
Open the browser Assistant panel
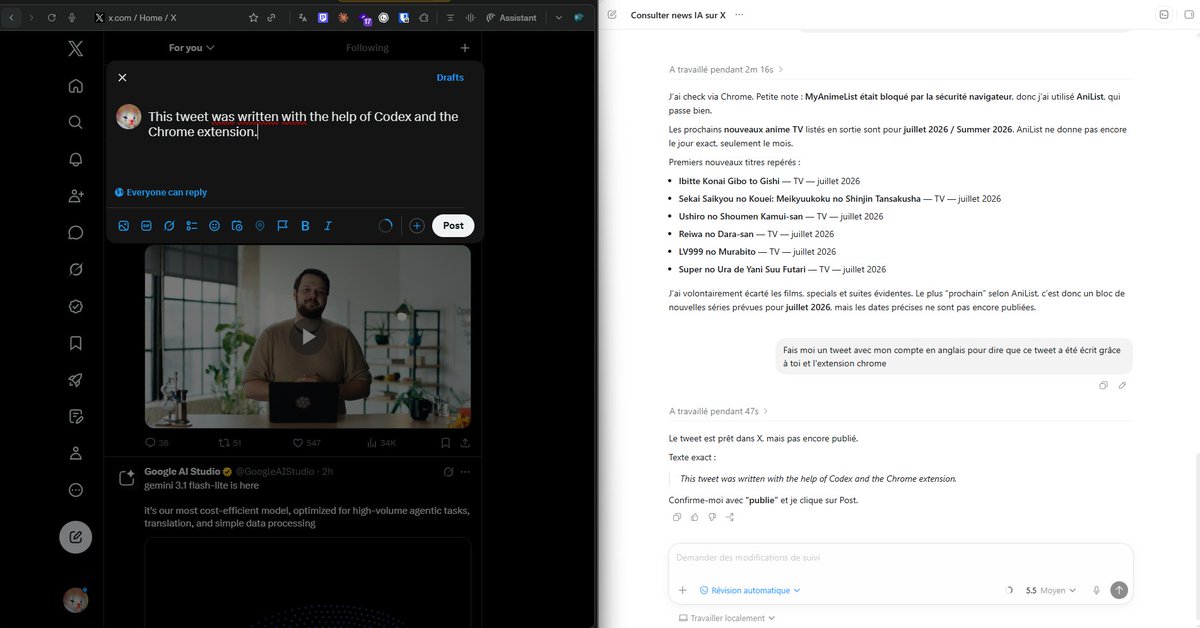point(511,18)
